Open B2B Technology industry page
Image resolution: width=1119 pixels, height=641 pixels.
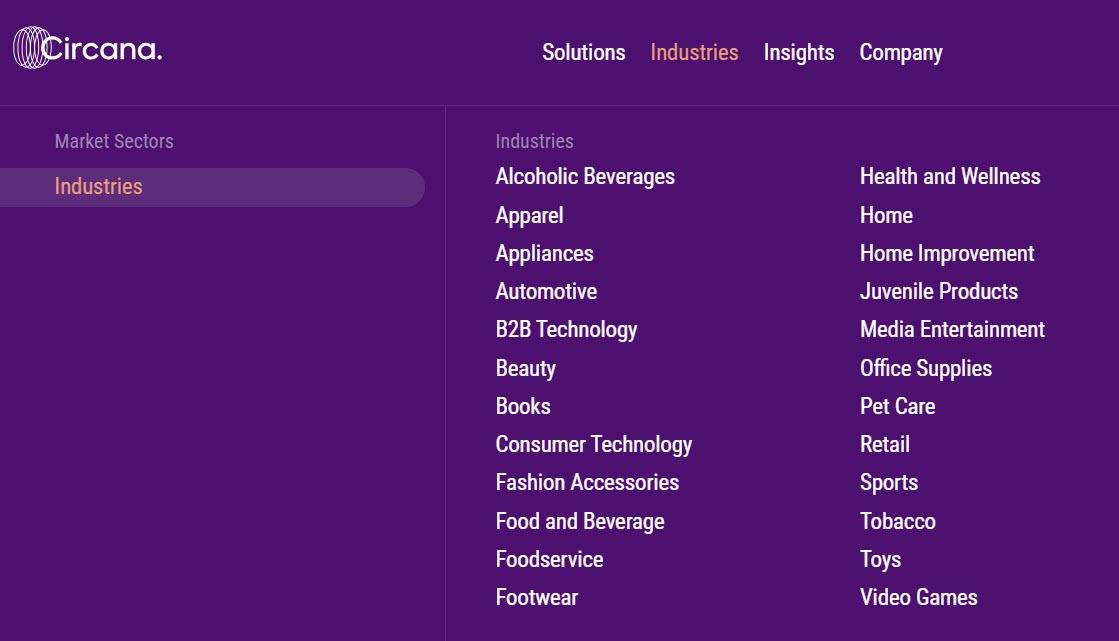click(x=567, y=330)
